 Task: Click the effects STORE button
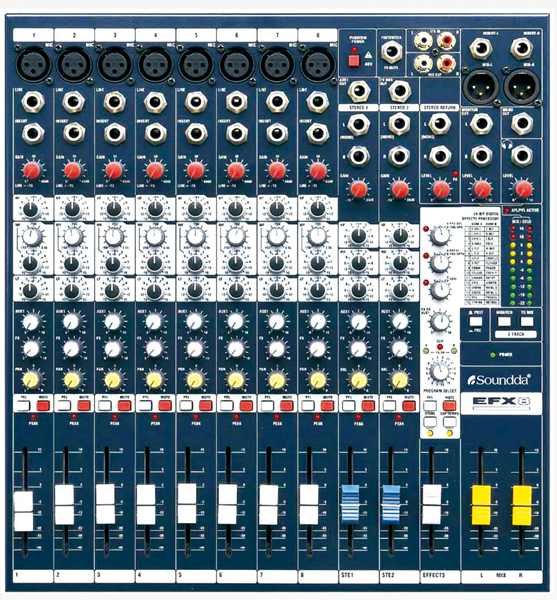tap(430, 422)
